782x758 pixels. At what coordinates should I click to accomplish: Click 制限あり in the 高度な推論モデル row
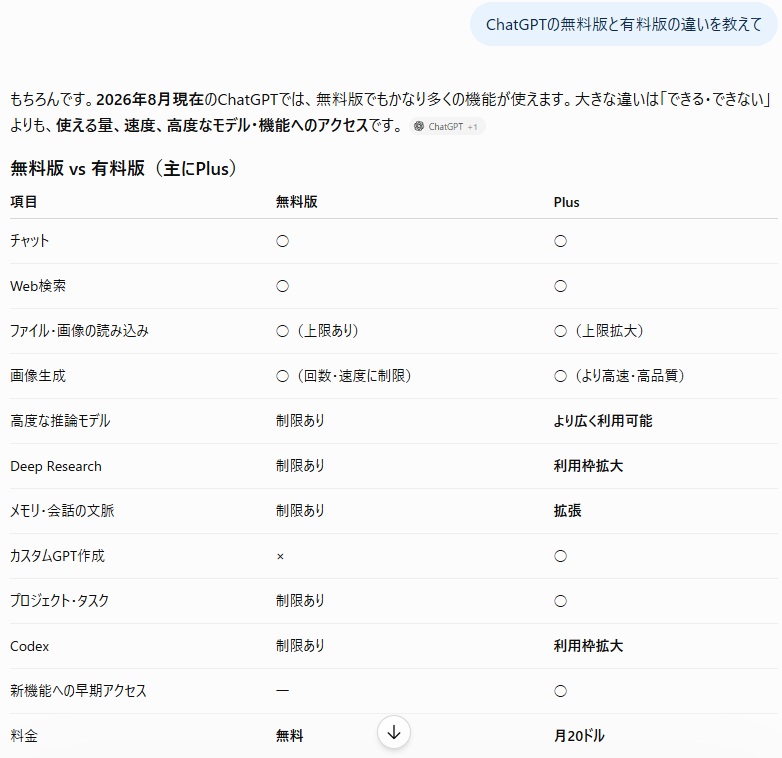(300, 421)
